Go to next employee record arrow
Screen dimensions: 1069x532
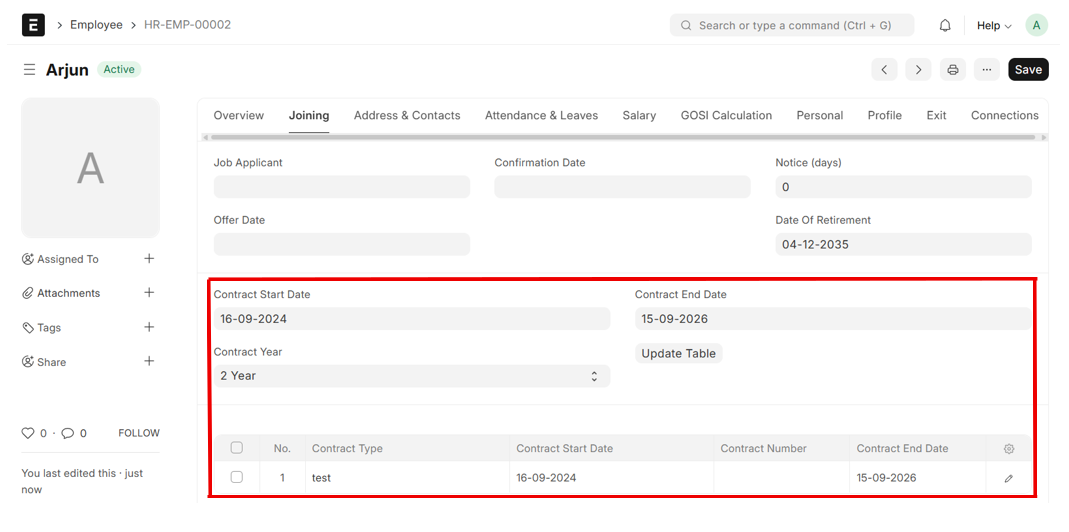tap(918, 69)
